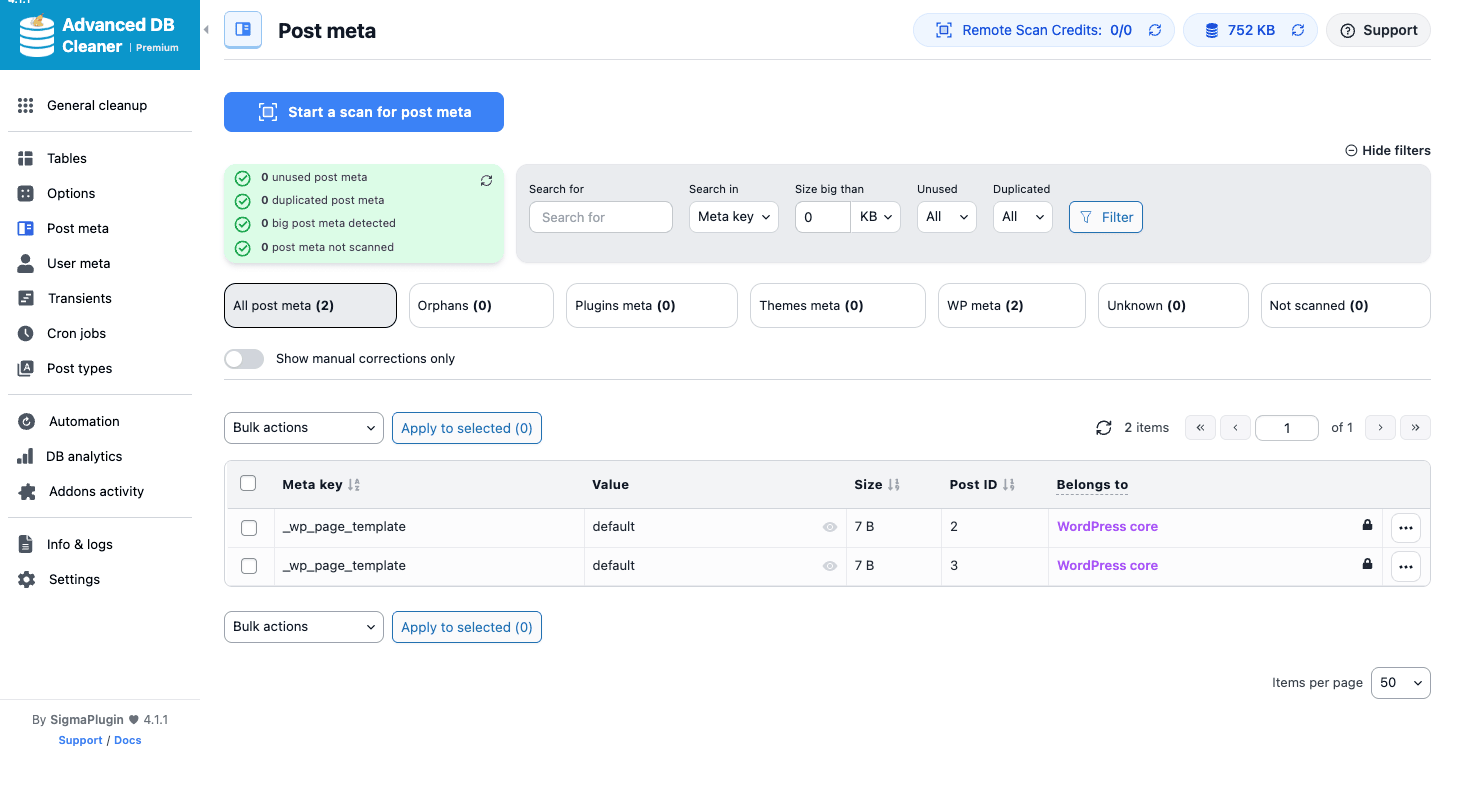
Task: Open the top Bulk actions dropdown
Action: coord(304,428)
